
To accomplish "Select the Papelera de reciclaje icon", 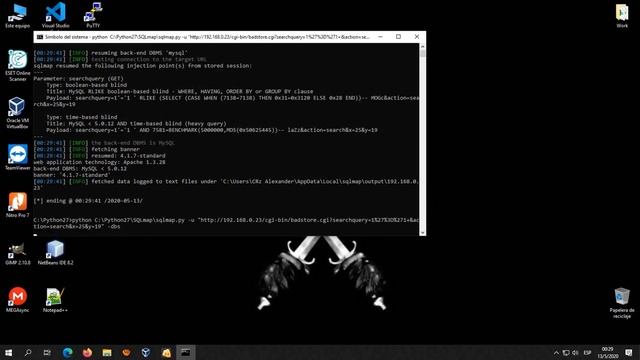I will tap(622, 303).
